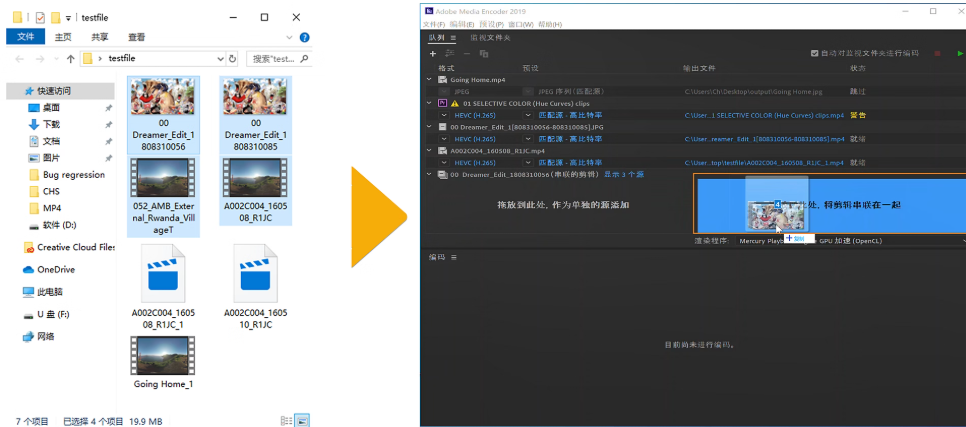Open output path link ending A002C004_160508_R1JC_1.mp4

click(765, 163)
